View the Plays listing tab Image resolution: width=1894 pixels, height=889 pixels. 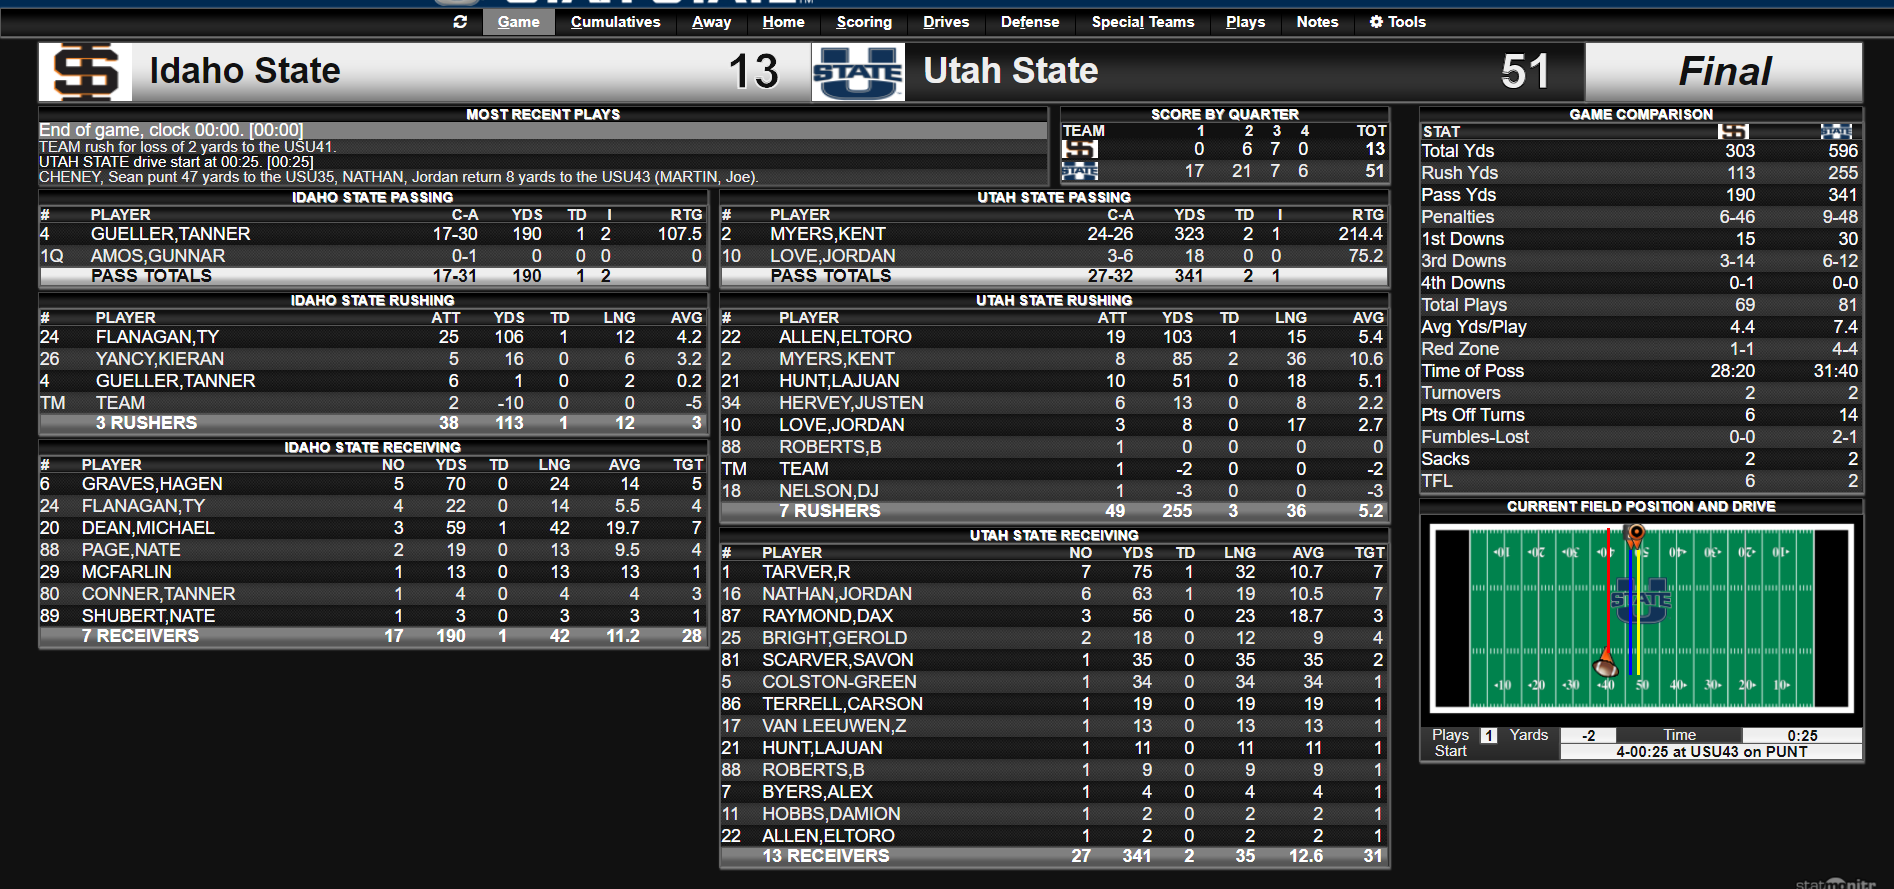[1244, 21]
